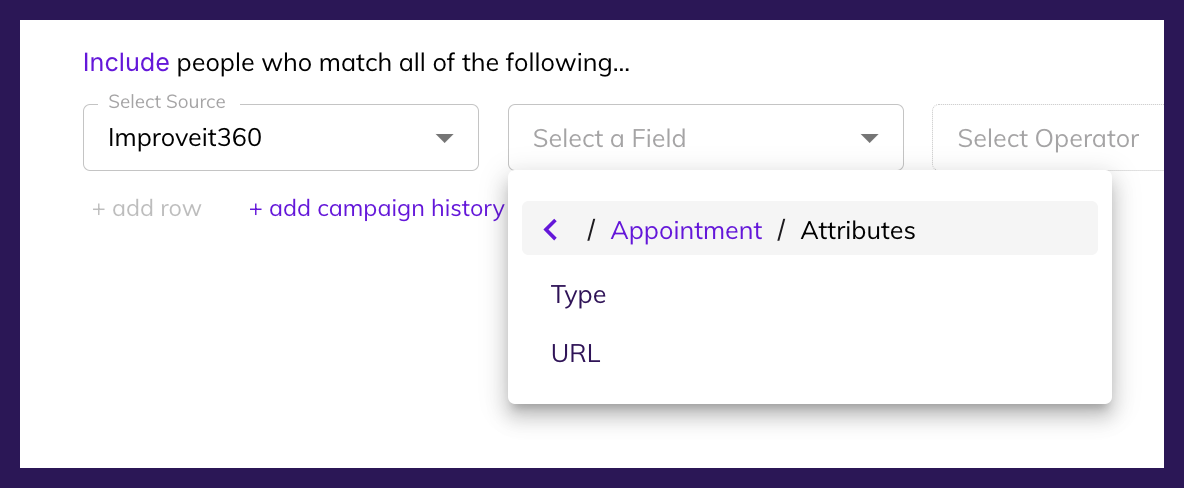Screen dimensions: 1184x488
Task: Click the Select a Field dropdown arrow
Action: click(x=869, y=138)
